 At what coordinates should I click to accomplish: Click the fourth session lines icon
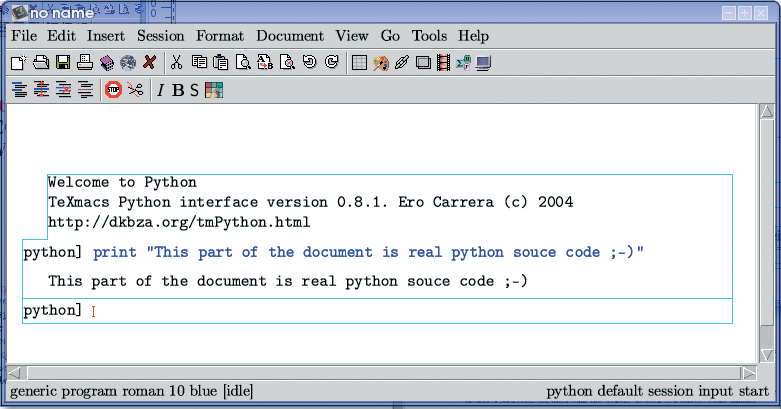tap(86, 90)
